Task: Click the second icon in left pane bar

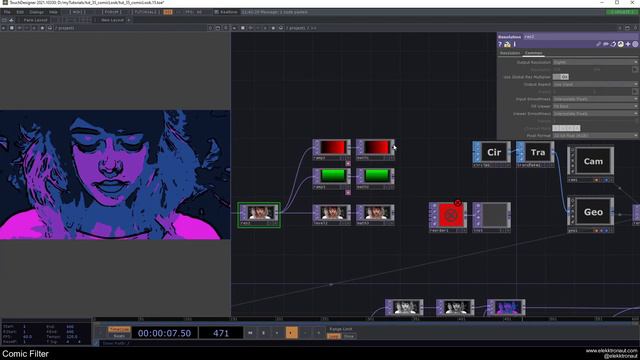Action: (11, 28)
